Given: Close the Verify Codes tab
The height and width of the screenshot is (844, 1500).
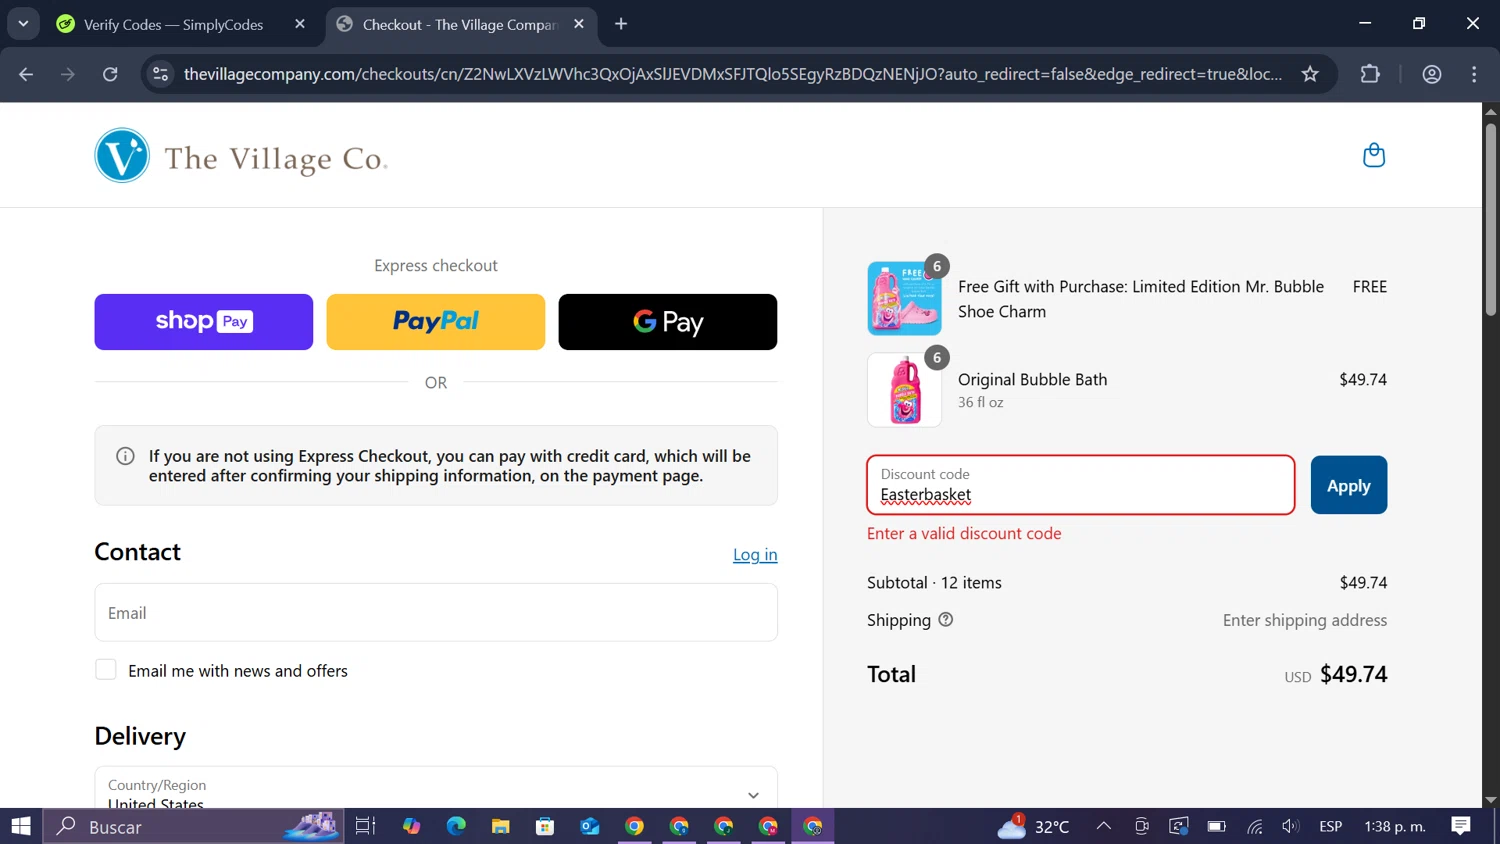Looking at the screenshot, I should click(x=300, y=24).
